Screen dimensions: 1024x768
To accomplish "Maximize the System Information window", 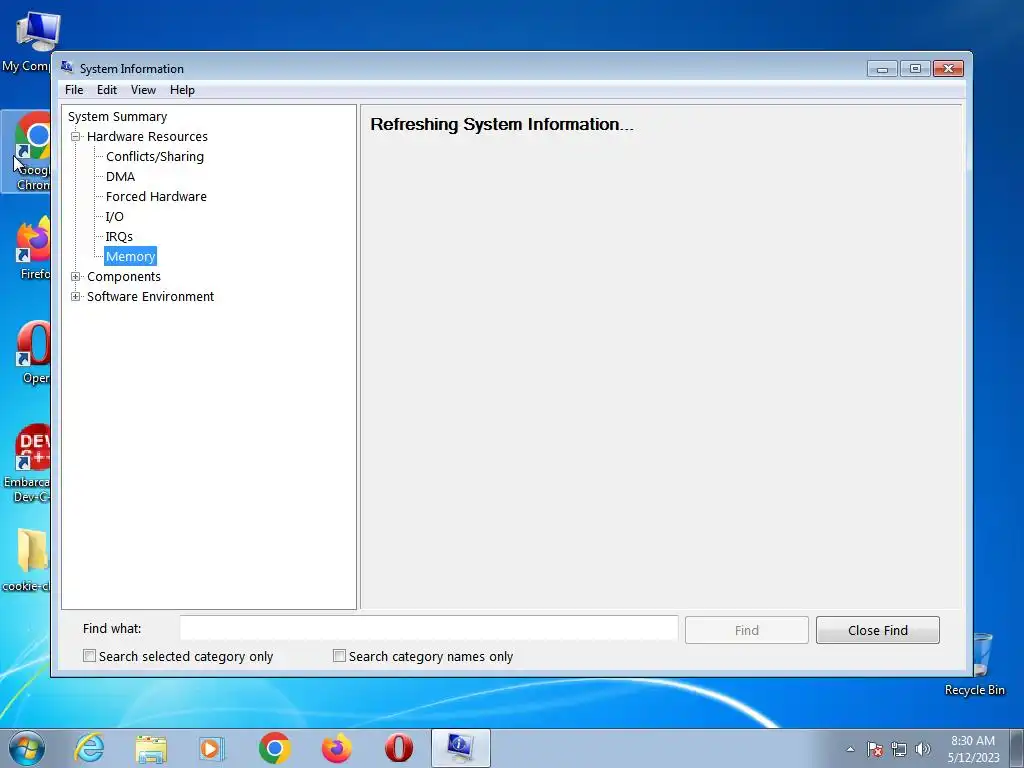I will (915, 69).
